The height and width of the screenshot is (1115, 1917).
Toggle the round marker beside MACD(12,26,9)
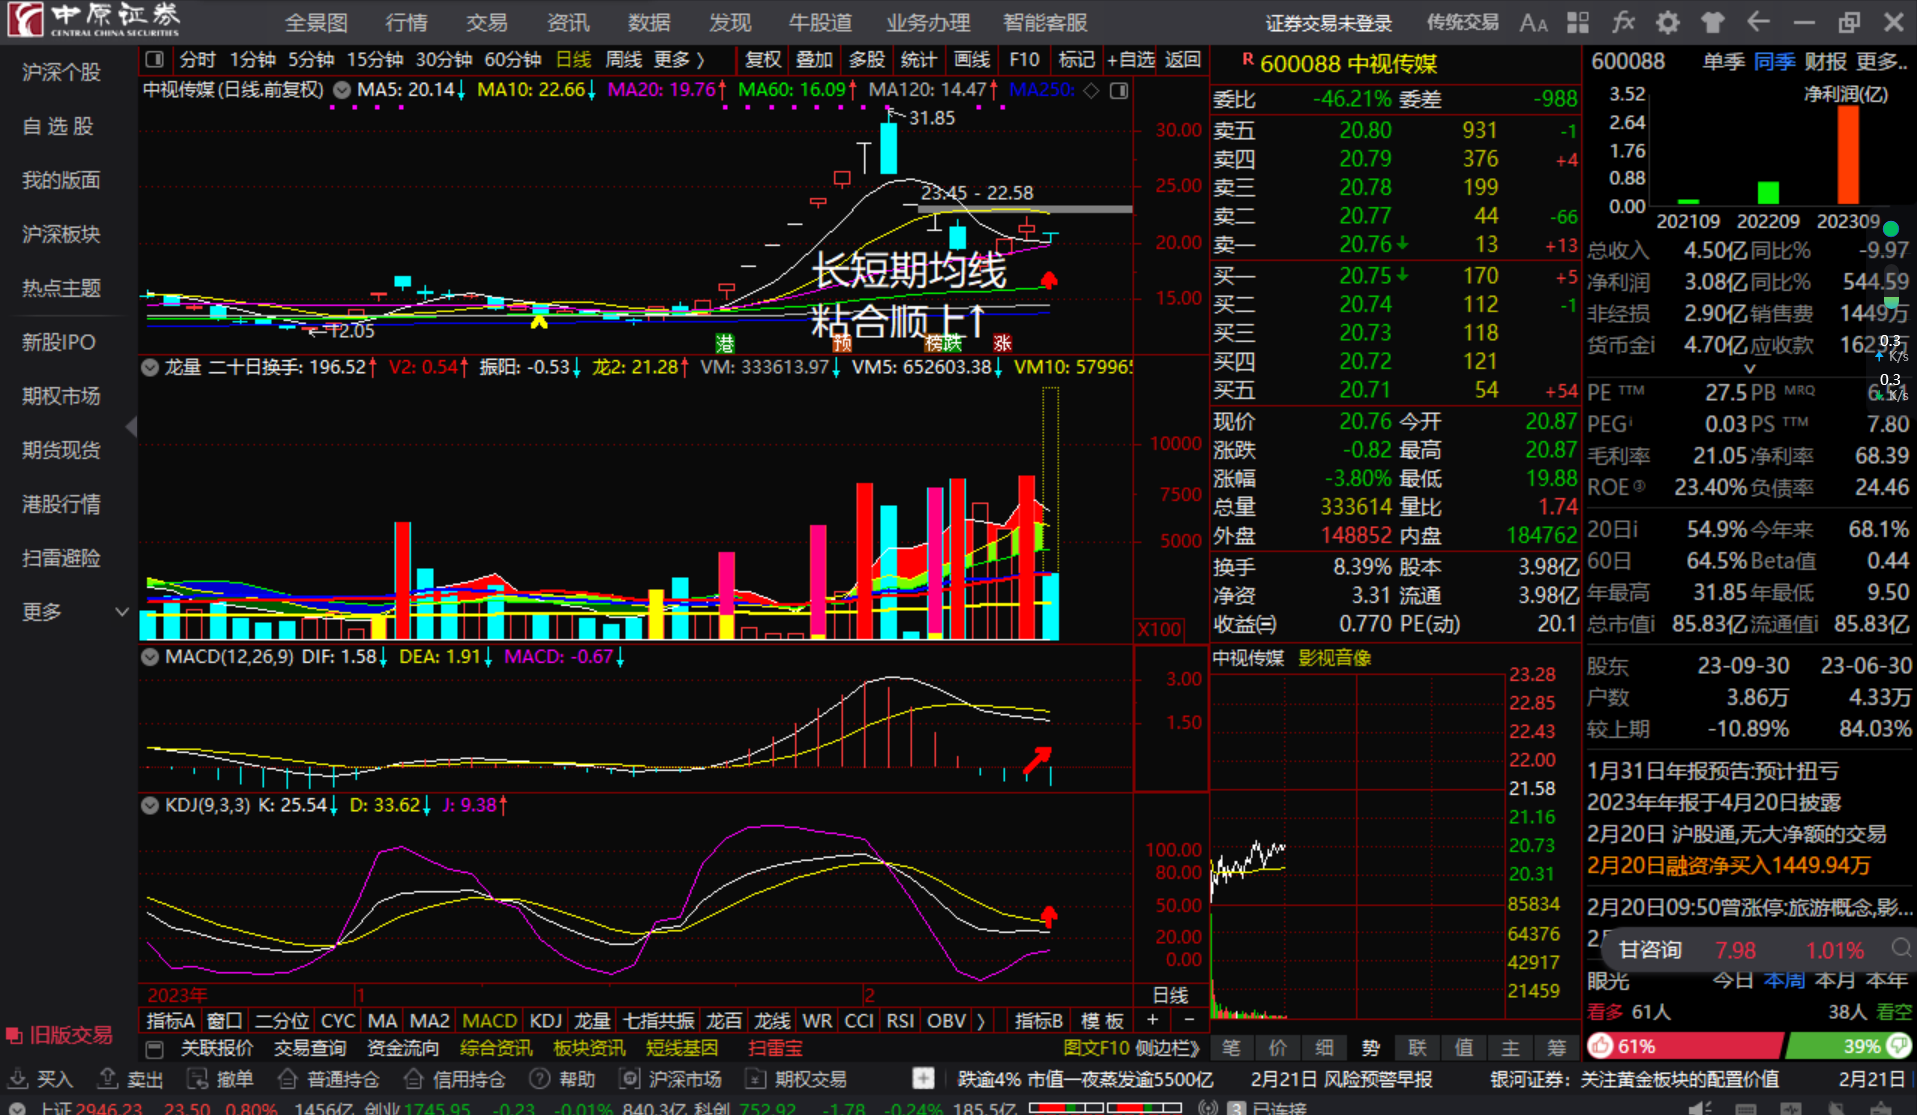150,657
